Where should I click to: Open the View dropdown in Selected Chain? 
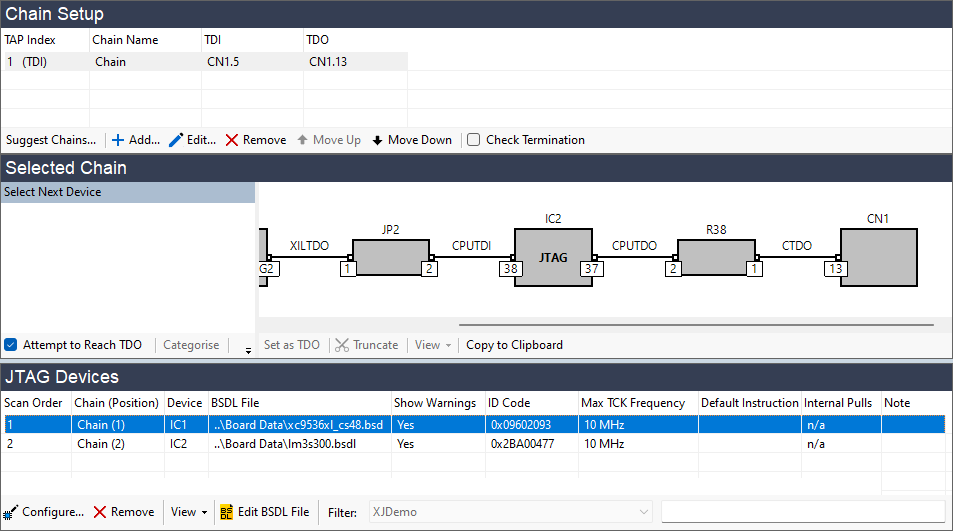coord(432,345)
